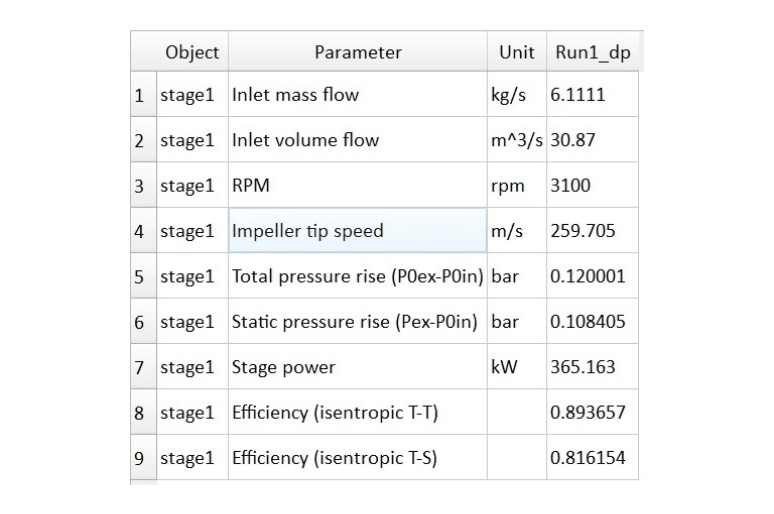The height and width of the screenshot is (514, 774).
Task: Select Static pressure rise (Pex-P0in) cell
Action: click(358, 321)
